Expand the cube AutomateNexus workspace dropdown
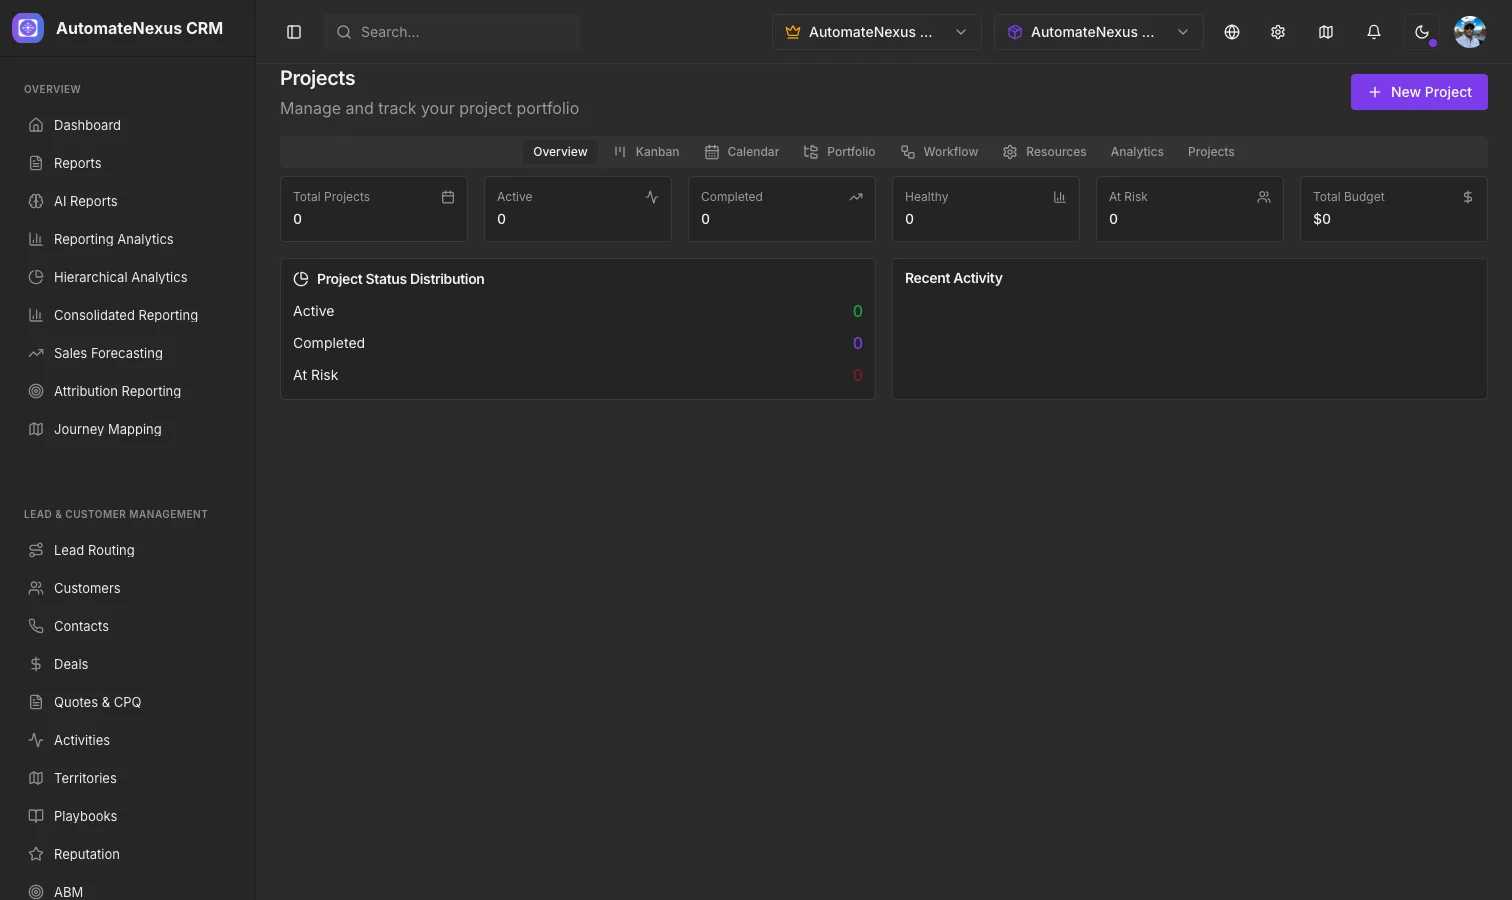The height and width of the screenshot is (900, 1512). [1098, 32]
